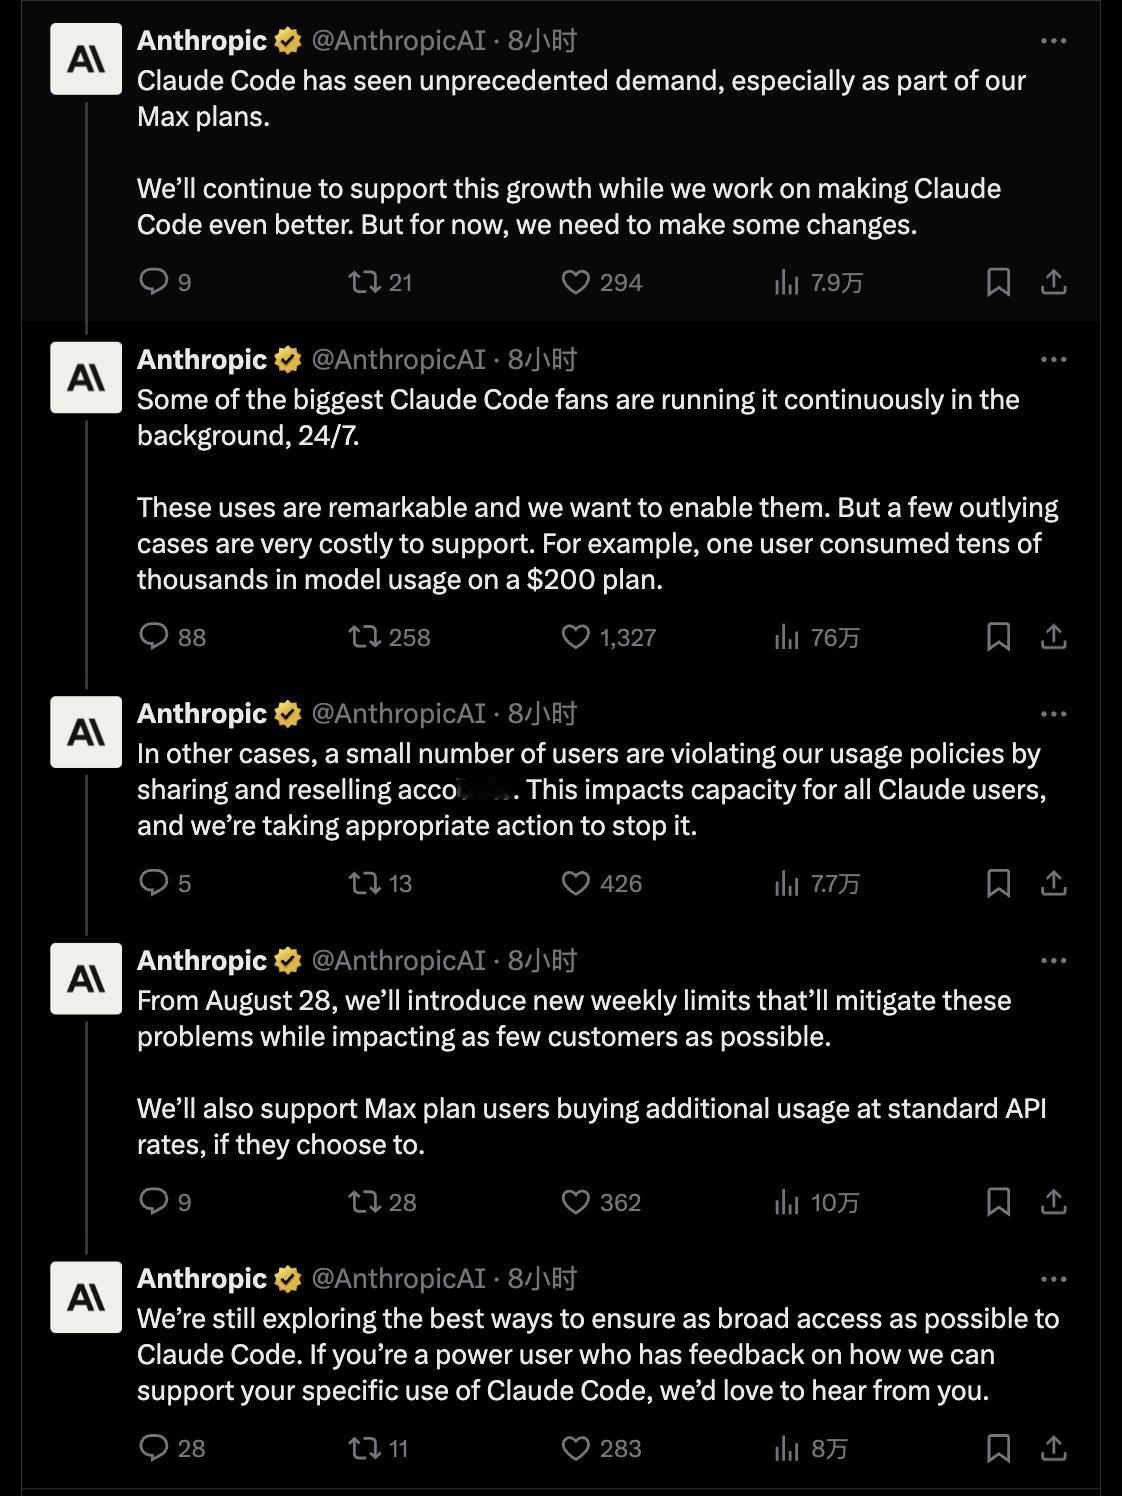
Task: Like the last tweet with 283 likes
Action: [601, 1448]
